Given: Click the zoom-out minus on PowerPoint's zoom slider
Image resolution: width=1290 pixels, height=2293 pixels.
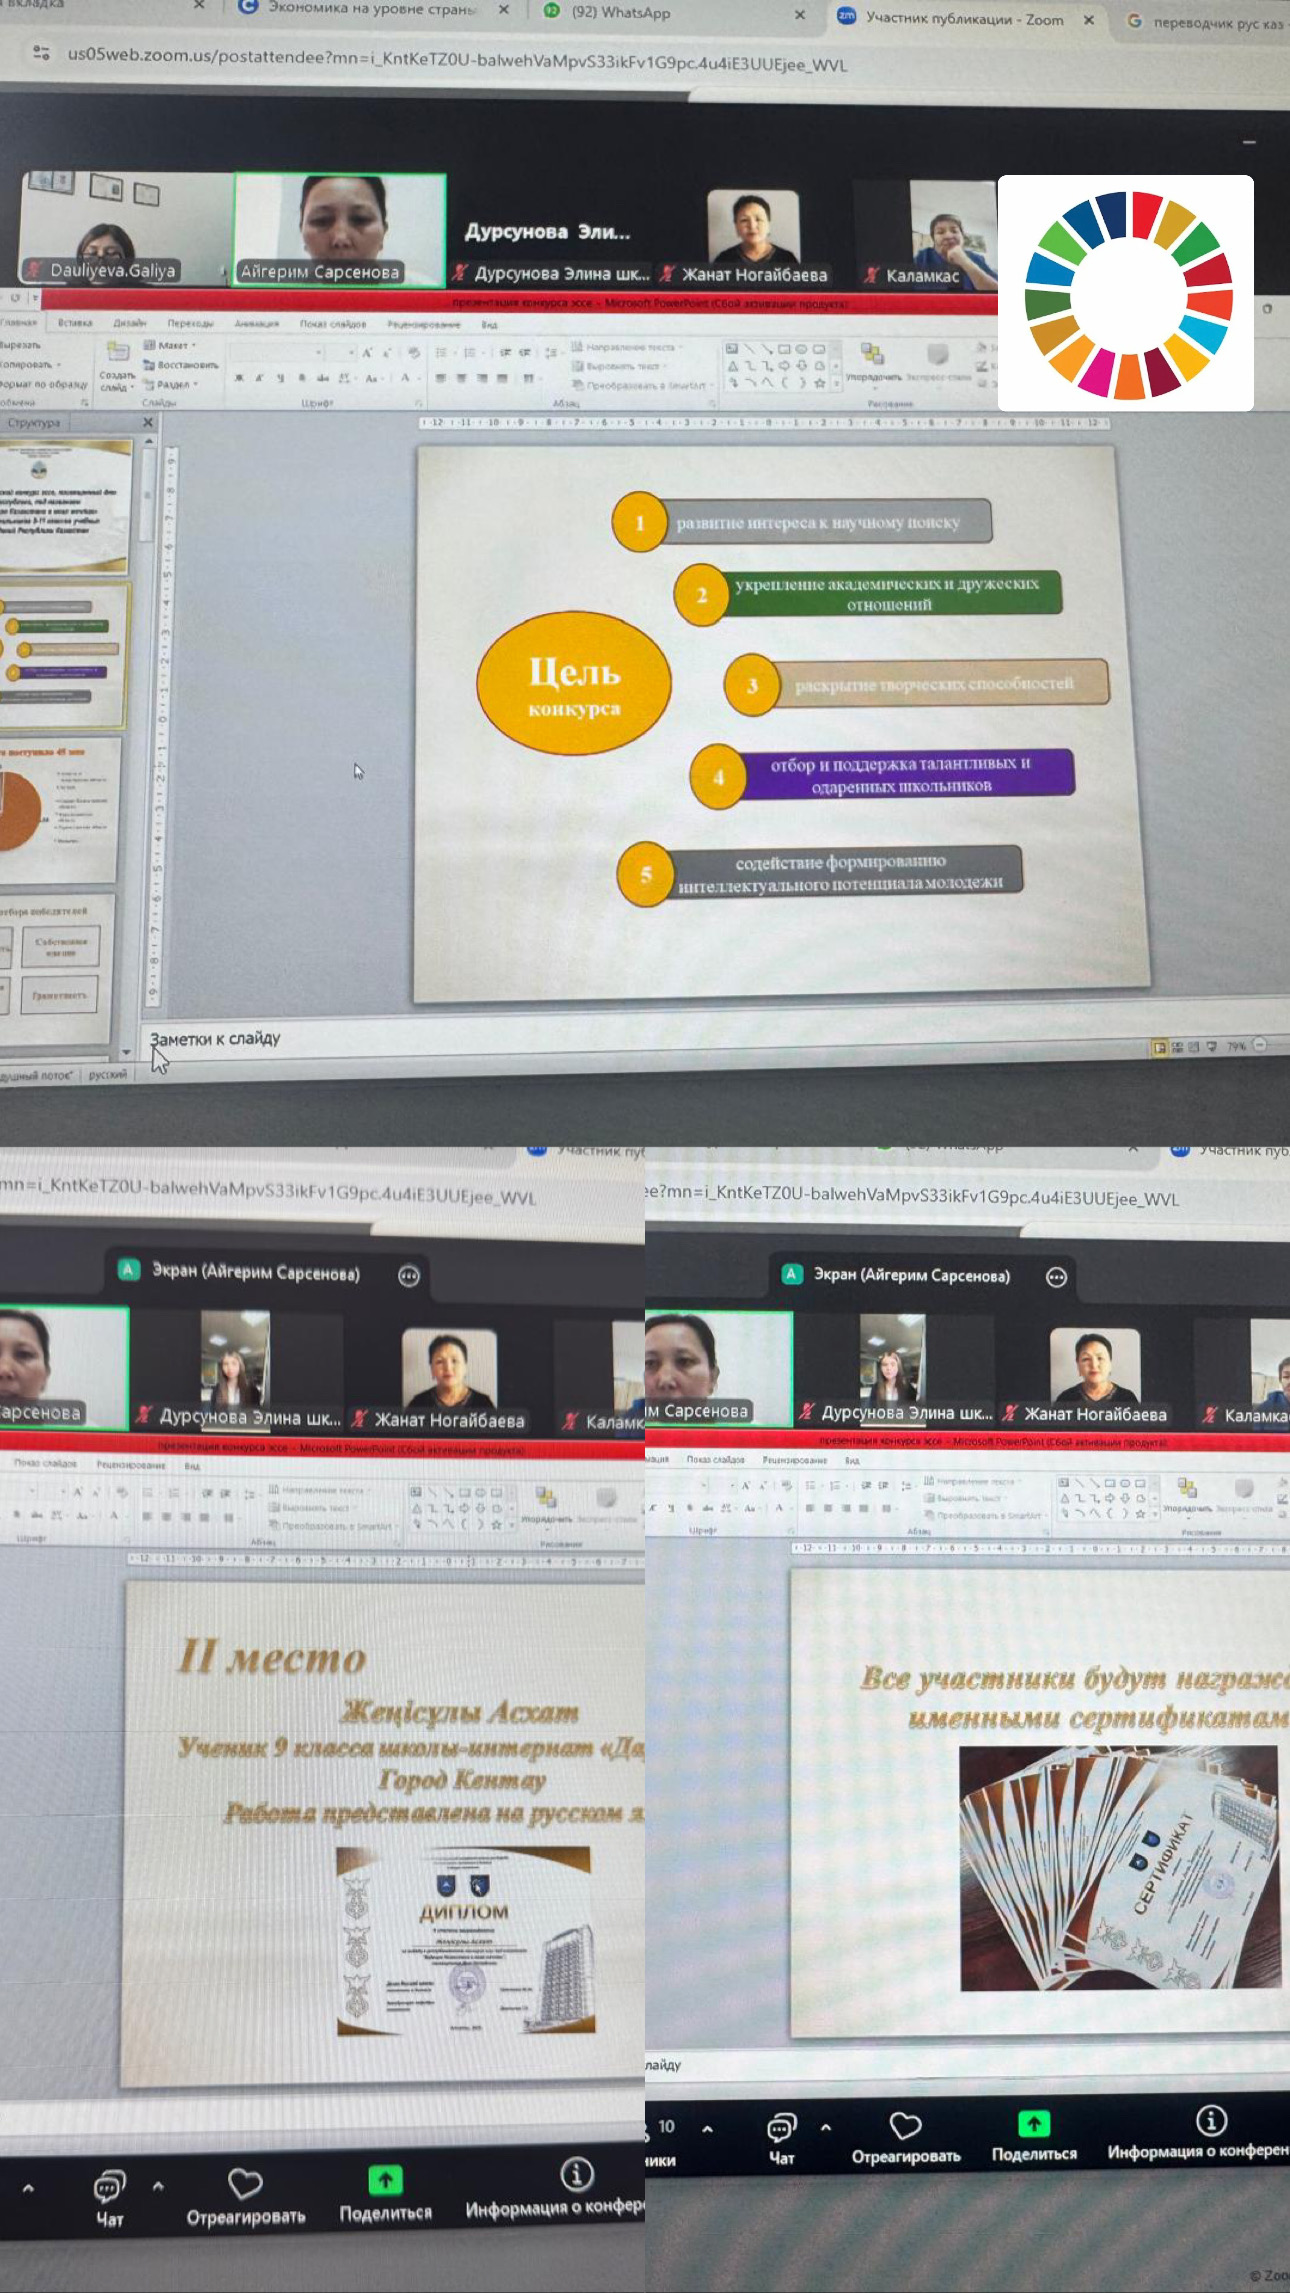Looking at the screenshot, I should [1260, 1045].
